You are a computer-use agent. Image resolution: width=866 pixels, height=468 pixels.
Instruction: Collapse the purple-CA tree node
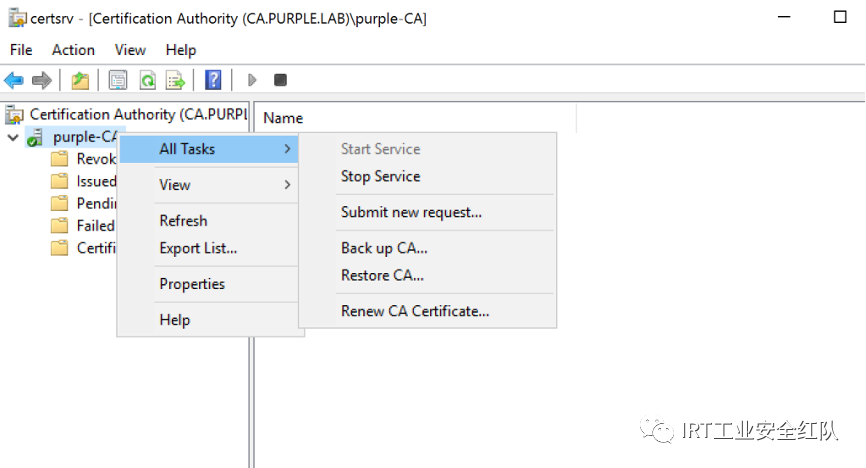click(x=13, y=137)
